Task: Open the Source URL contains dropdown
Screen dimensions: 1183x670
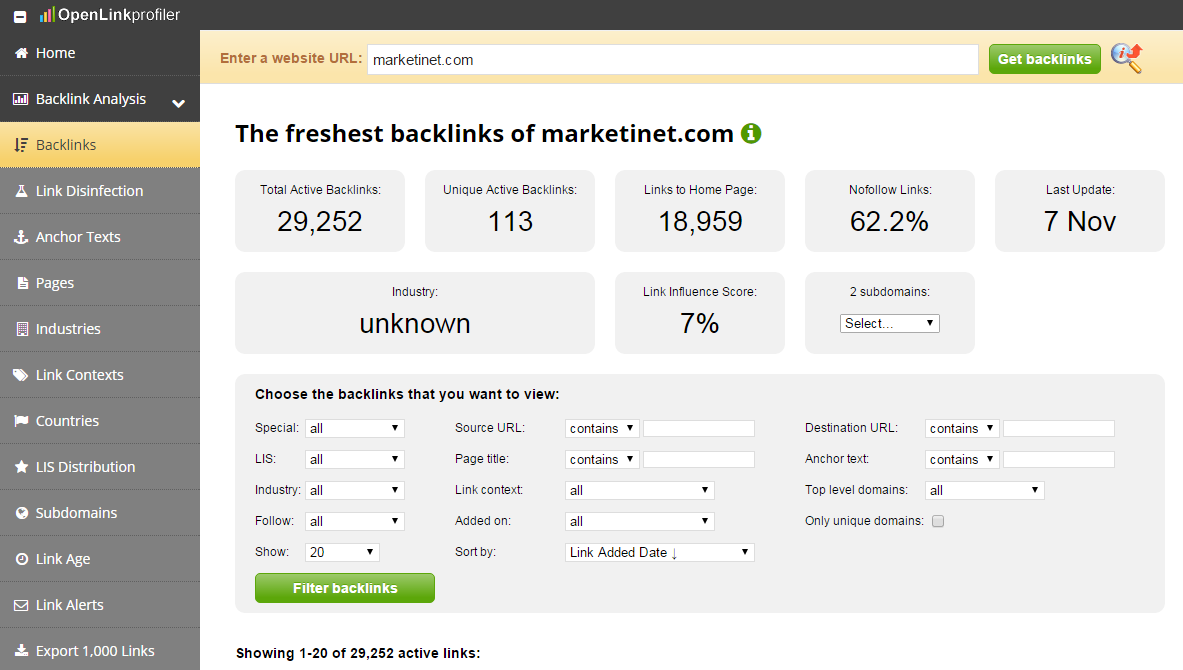Action: click(602, 429)
